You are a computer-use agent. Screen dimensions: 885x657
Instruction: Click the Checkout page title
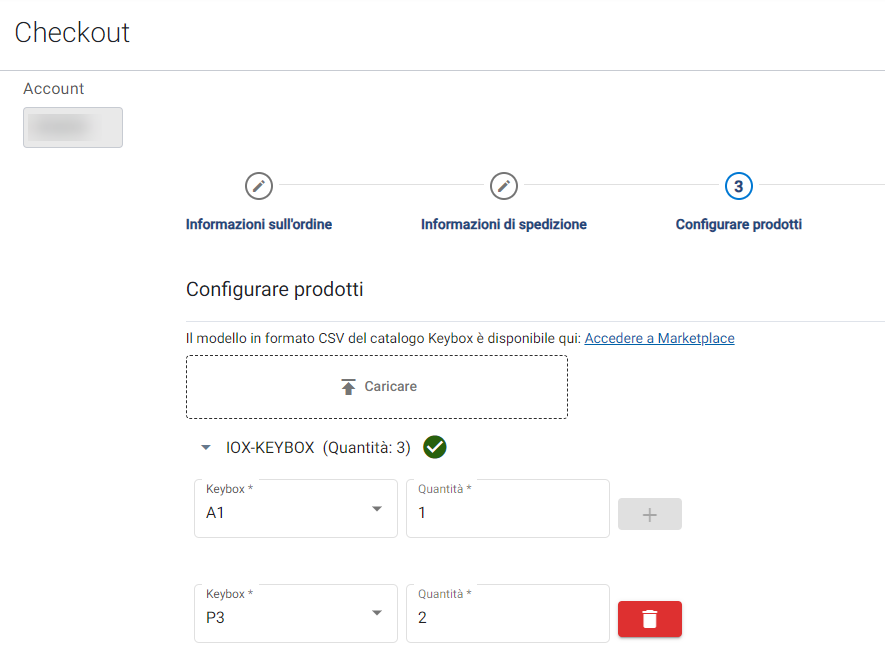pos(72,32)
